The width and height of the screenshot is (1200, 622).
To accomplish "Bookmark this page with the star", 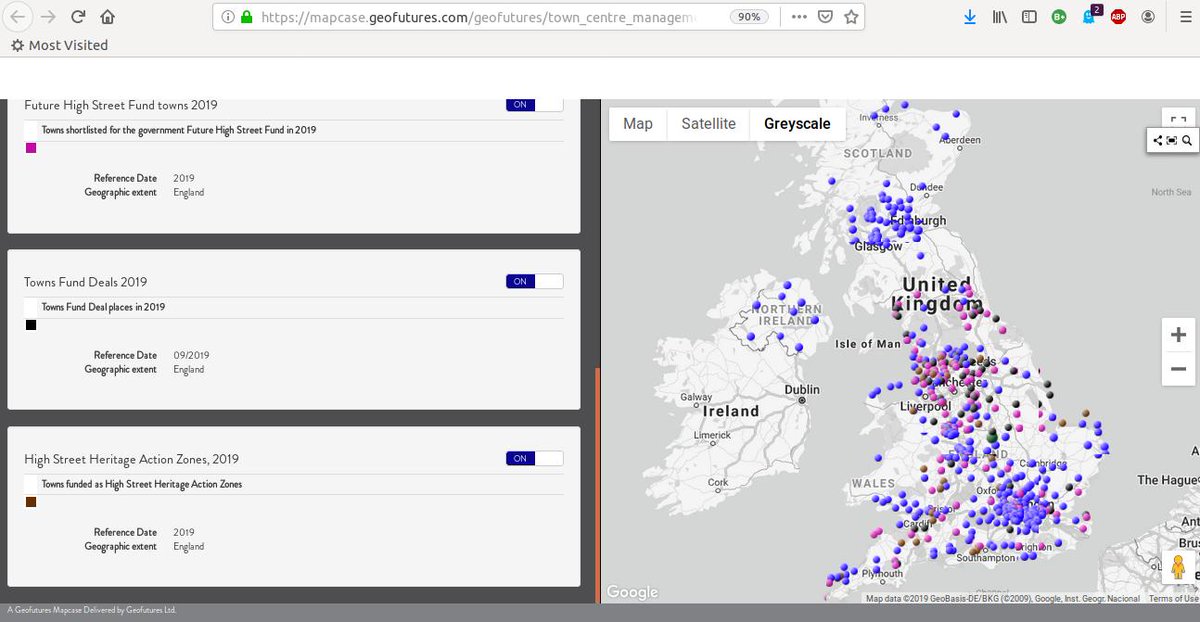I will pos(851,17).
